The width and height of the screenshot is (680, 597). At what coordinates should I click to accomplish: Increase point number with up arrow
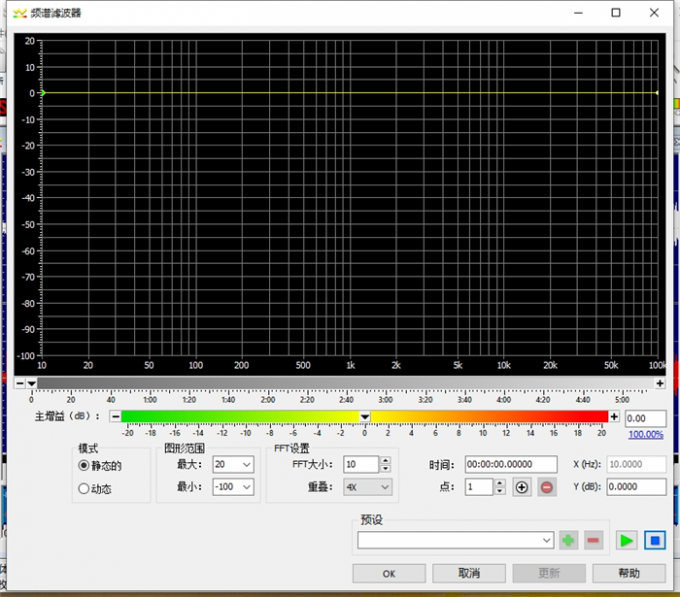point(500,483)
